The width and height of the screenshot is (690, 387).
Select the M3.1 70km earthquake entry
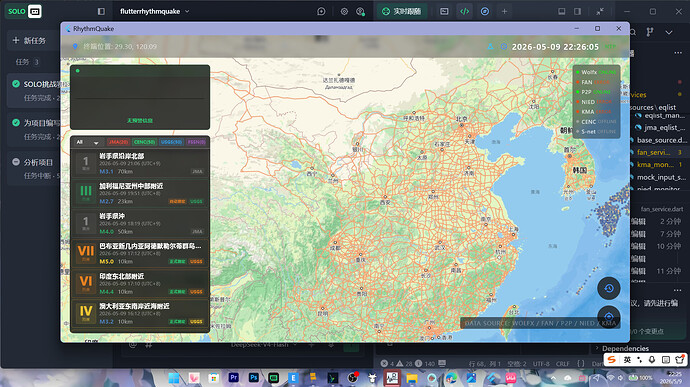point(140,163)
